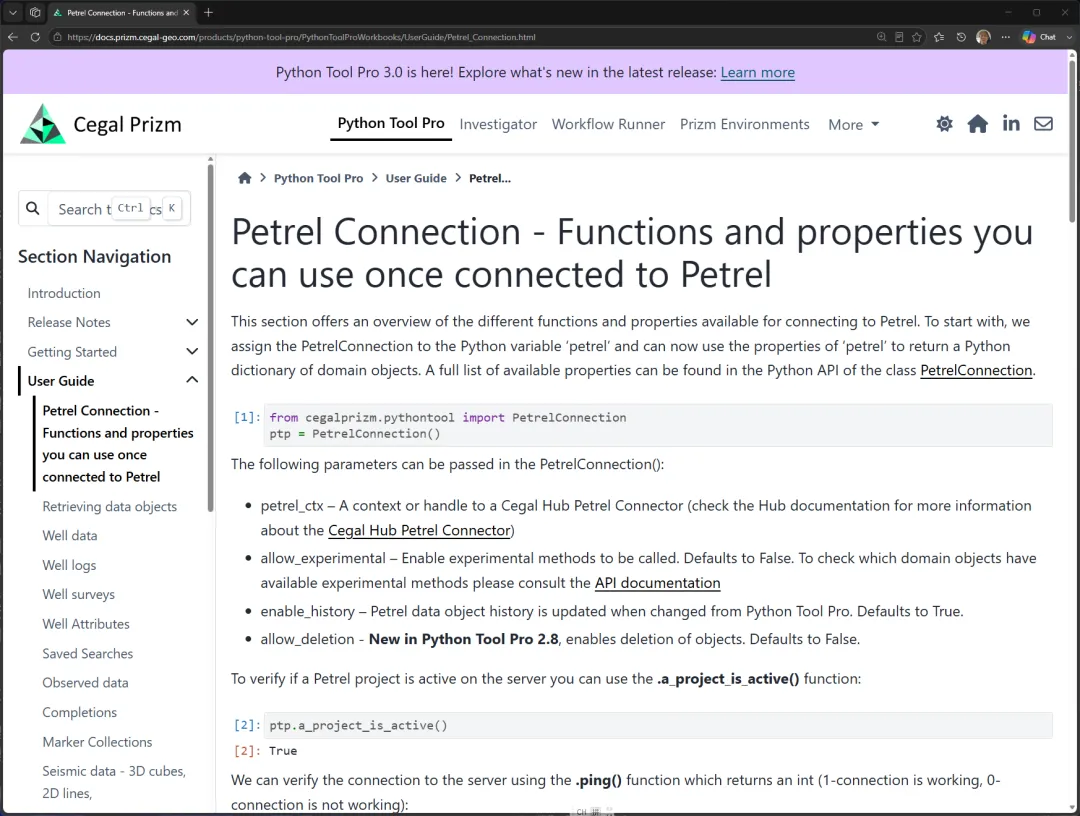Click the dropdown arrow beside Chat
This screenshot has width=1080, height=816.
1069,37
